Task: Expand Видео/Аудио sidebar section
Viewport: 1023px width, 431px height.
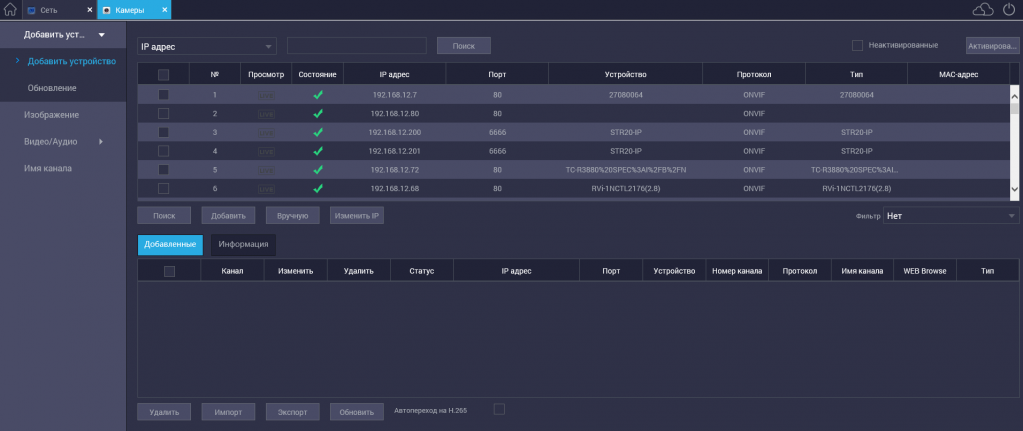Action: click(x=64, y=142)
